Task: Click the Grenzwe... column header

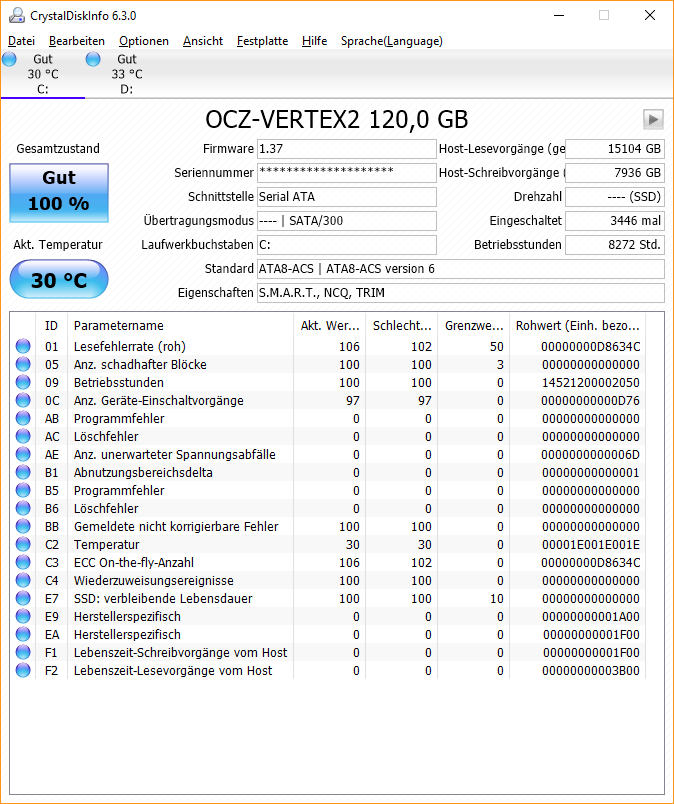Action: (x=473, y=326)
